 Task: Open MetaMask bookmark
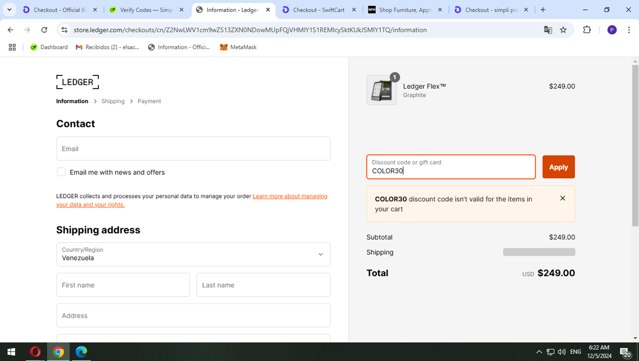tap(238, 47)
